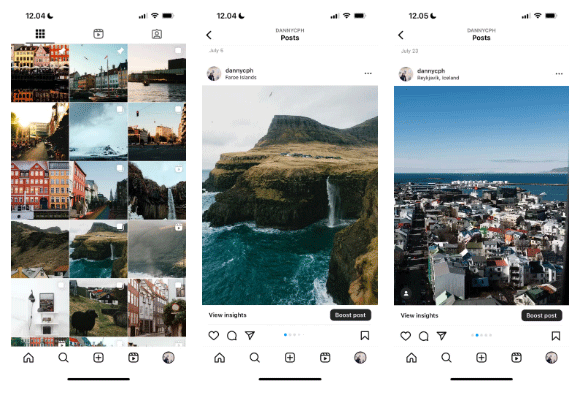Save the Reykjavik post with bookmark icon
The width and height of the screenshot is (576, 394).
[556, 336]
